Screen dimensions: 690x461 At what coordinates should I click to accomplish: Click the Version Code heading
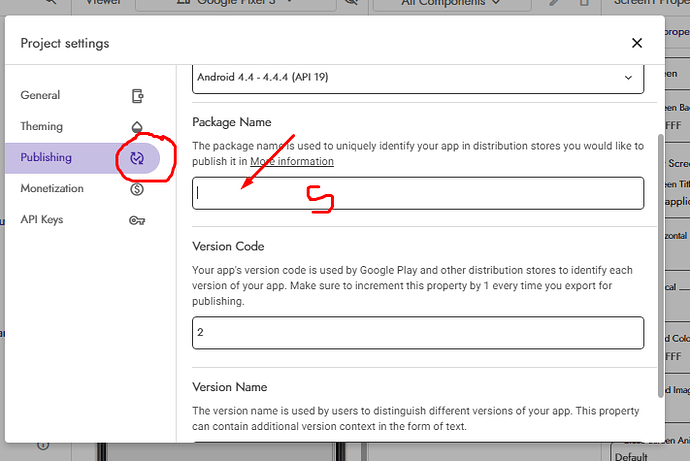coord(228,246)
